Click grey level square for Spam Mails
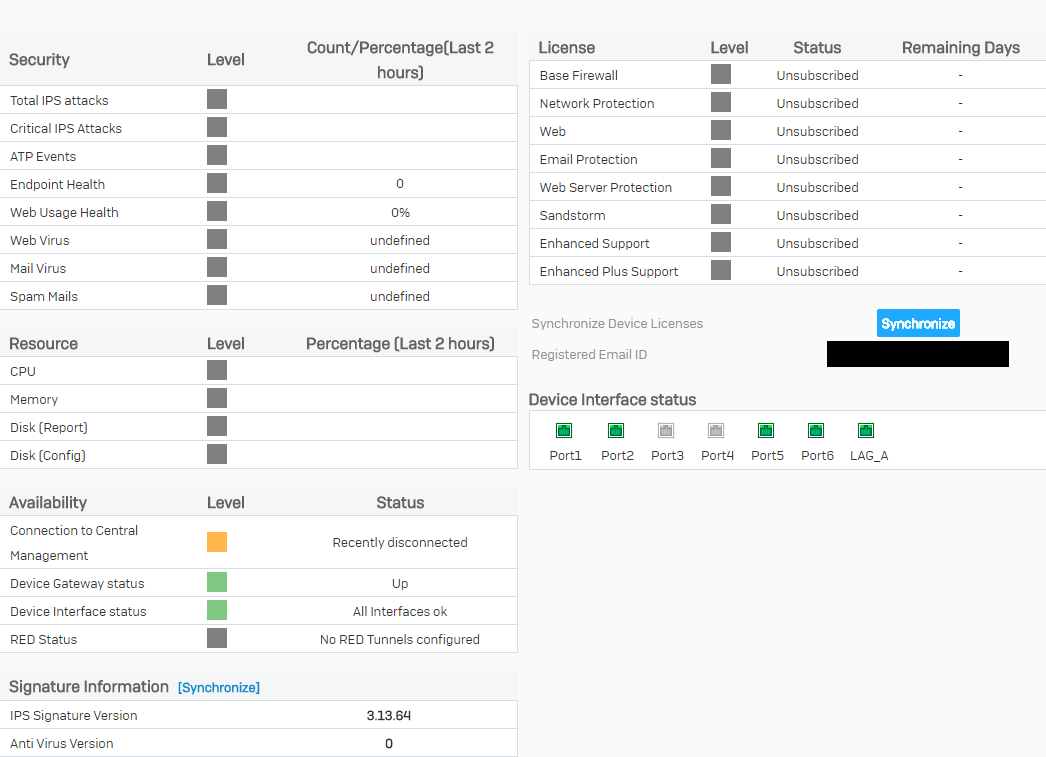 tap(217, 295)
